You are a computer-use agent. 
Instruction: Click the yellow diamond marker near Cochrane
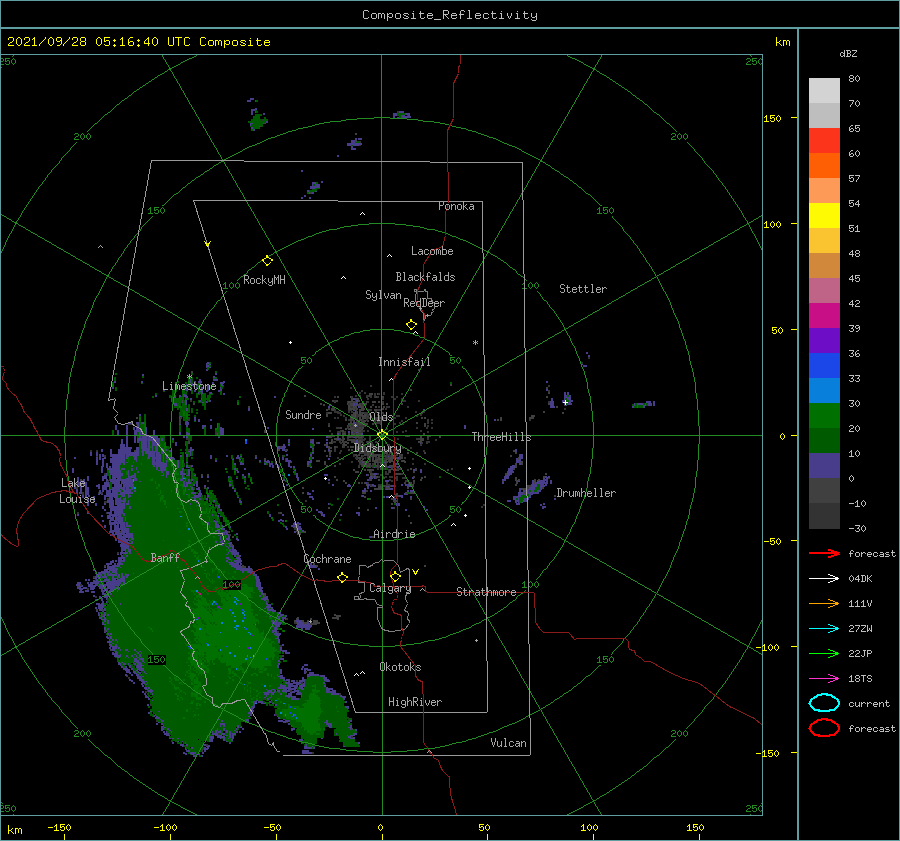(342, 577)
